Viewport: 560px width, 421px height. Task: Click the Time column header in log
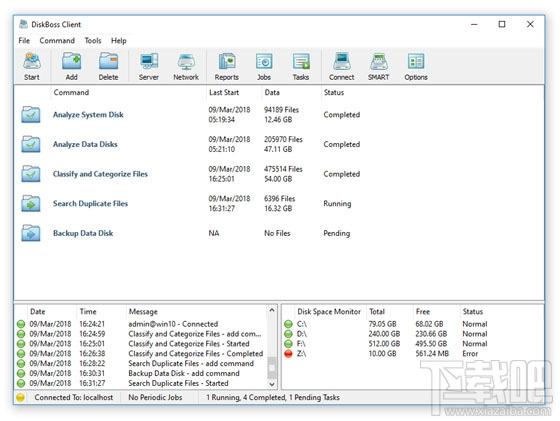tap(88, 312)
